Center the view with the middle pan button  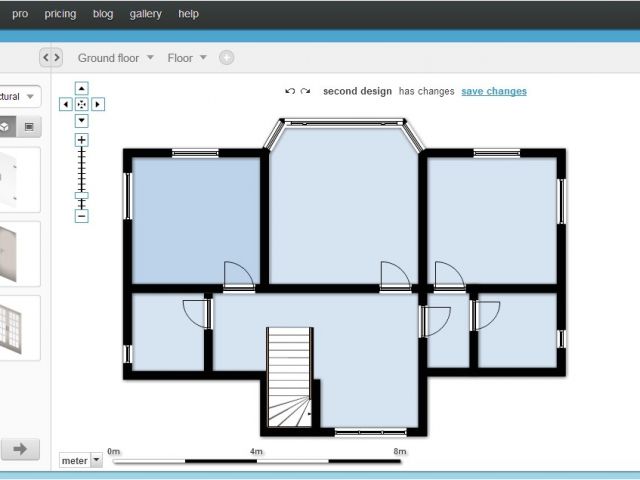[x=82, y=104]
